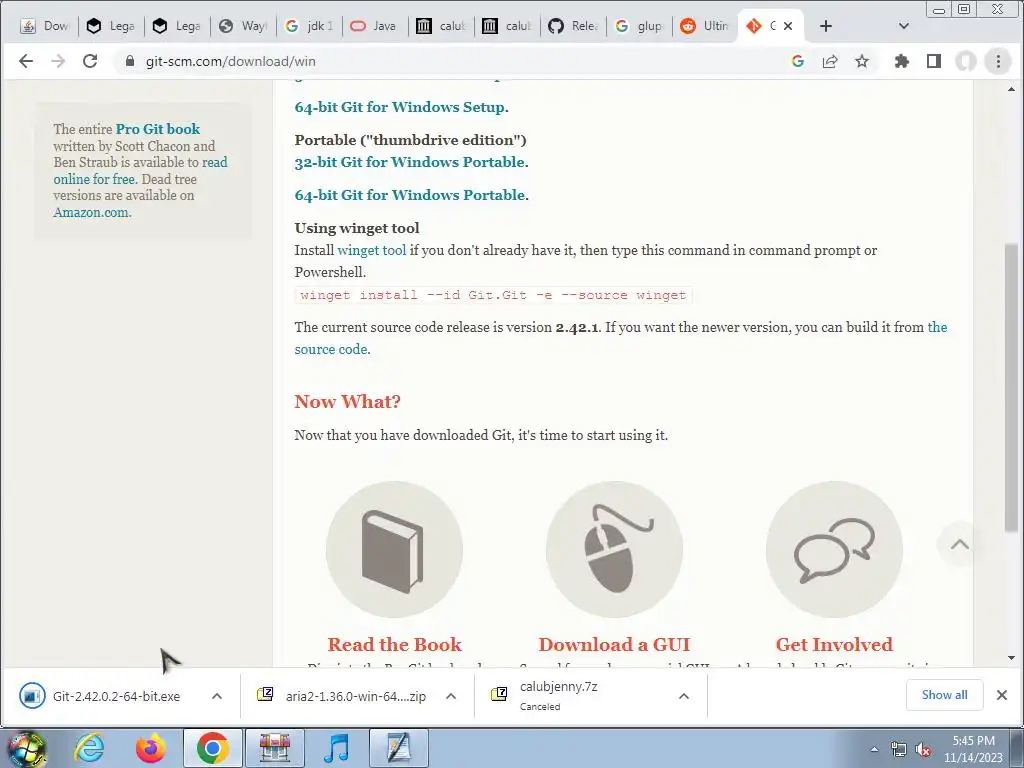Click the Get Involved heading link

click(x=835, y=645)
